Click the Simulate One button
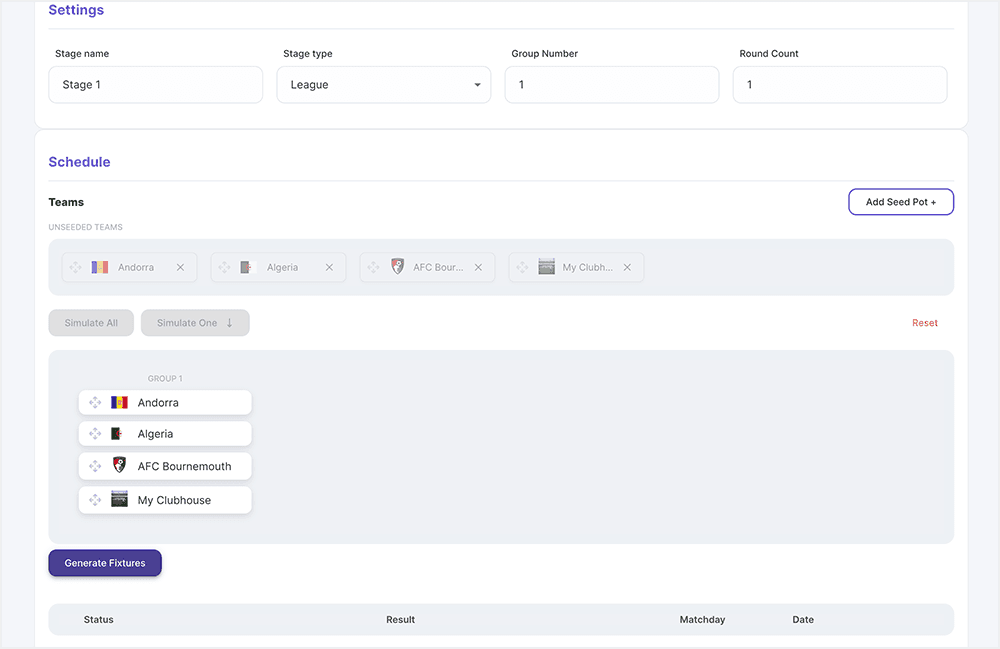 [x=195, y=323]
